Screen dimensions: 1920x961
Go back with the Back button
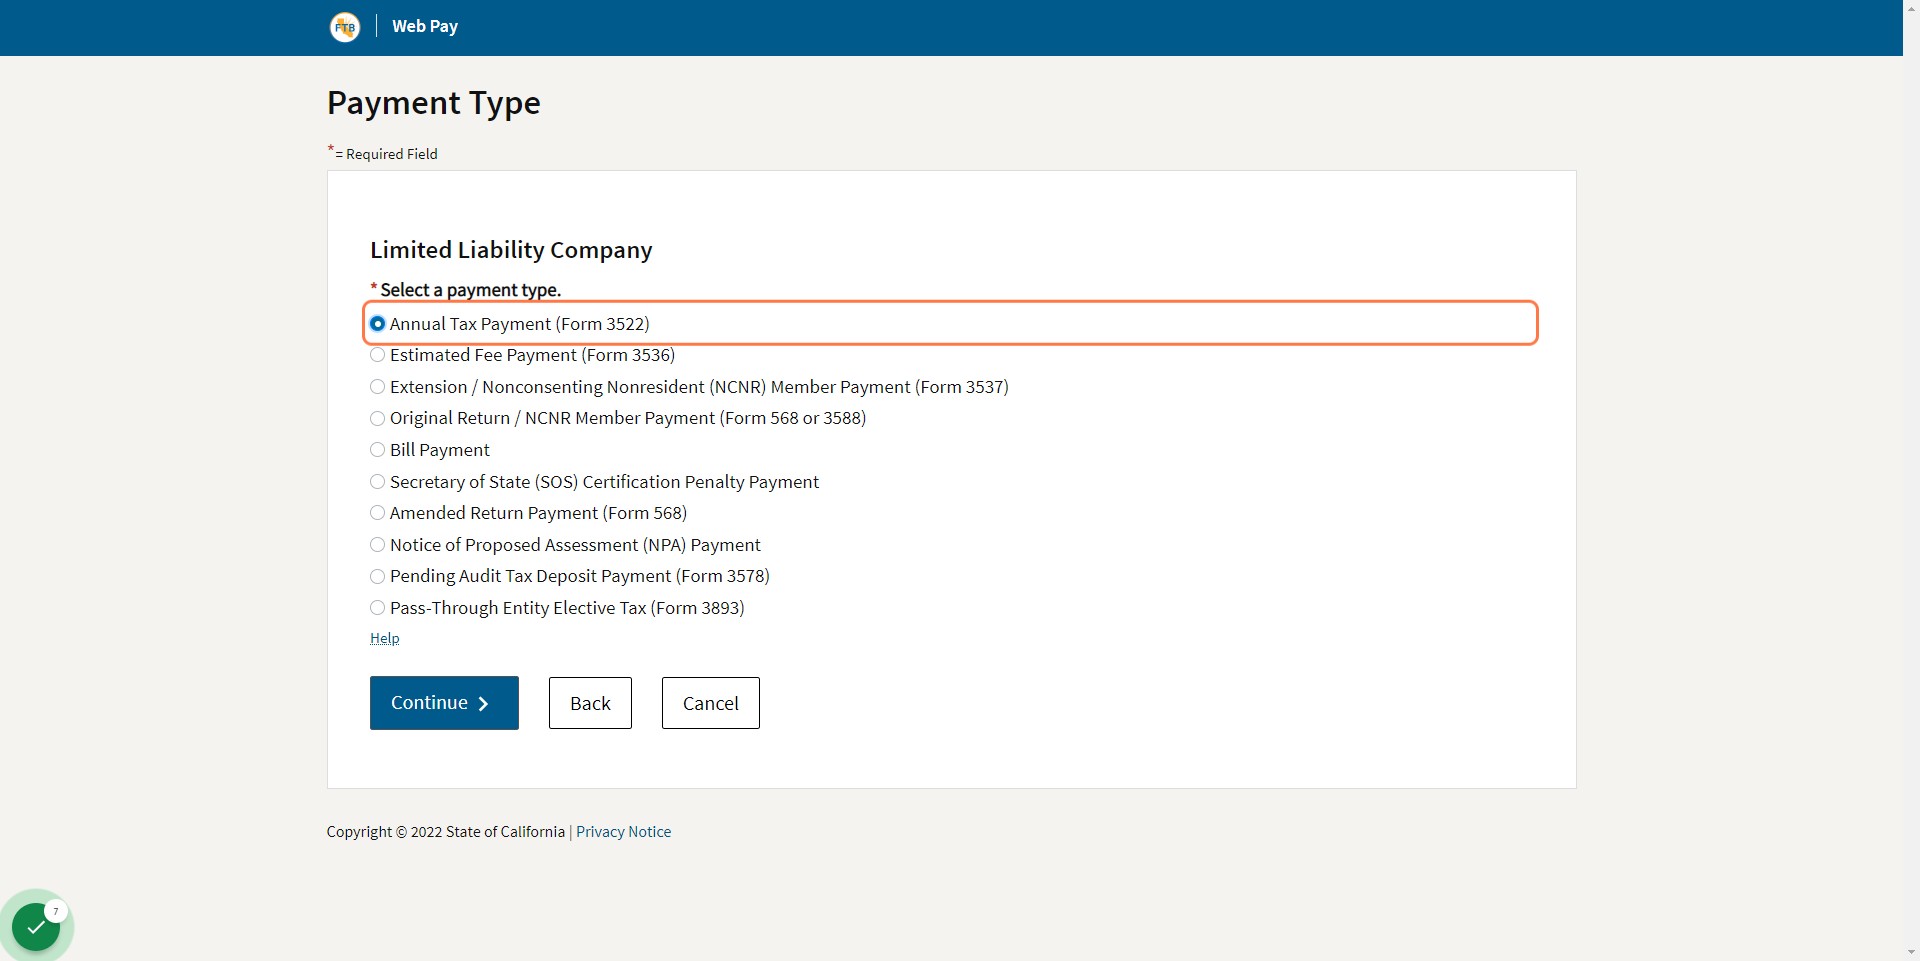pyautogui.click(x=590, y=703)
